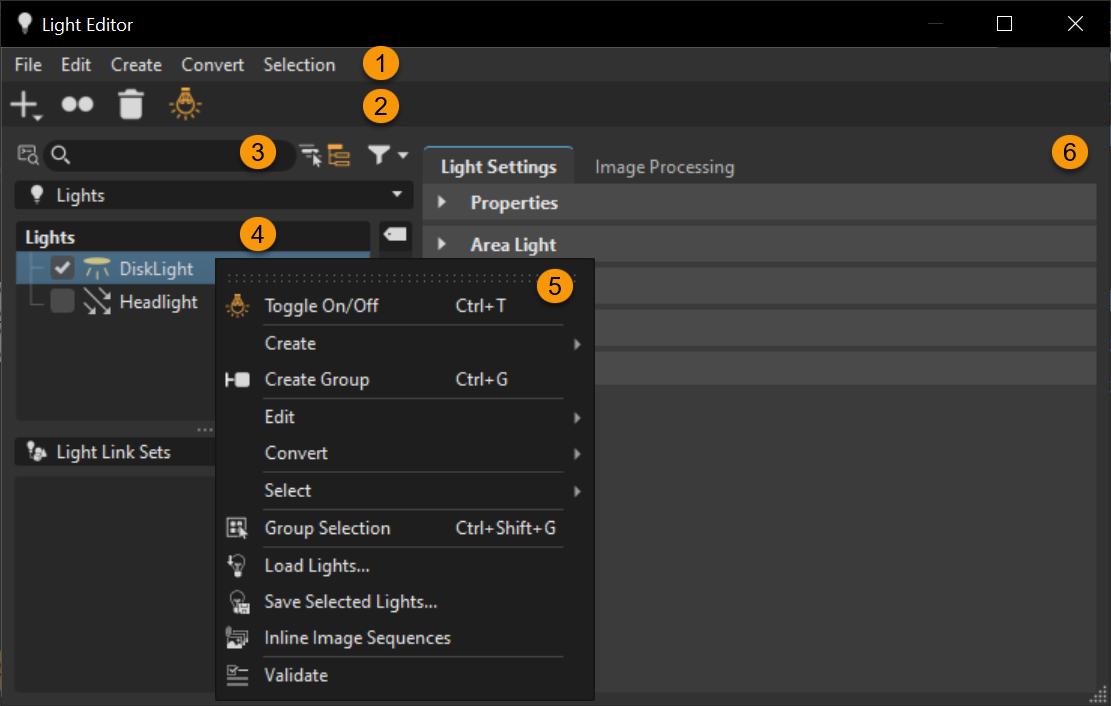Click the light bulb toggle toolbar icon
The image size is (1111, 706).
186,104
